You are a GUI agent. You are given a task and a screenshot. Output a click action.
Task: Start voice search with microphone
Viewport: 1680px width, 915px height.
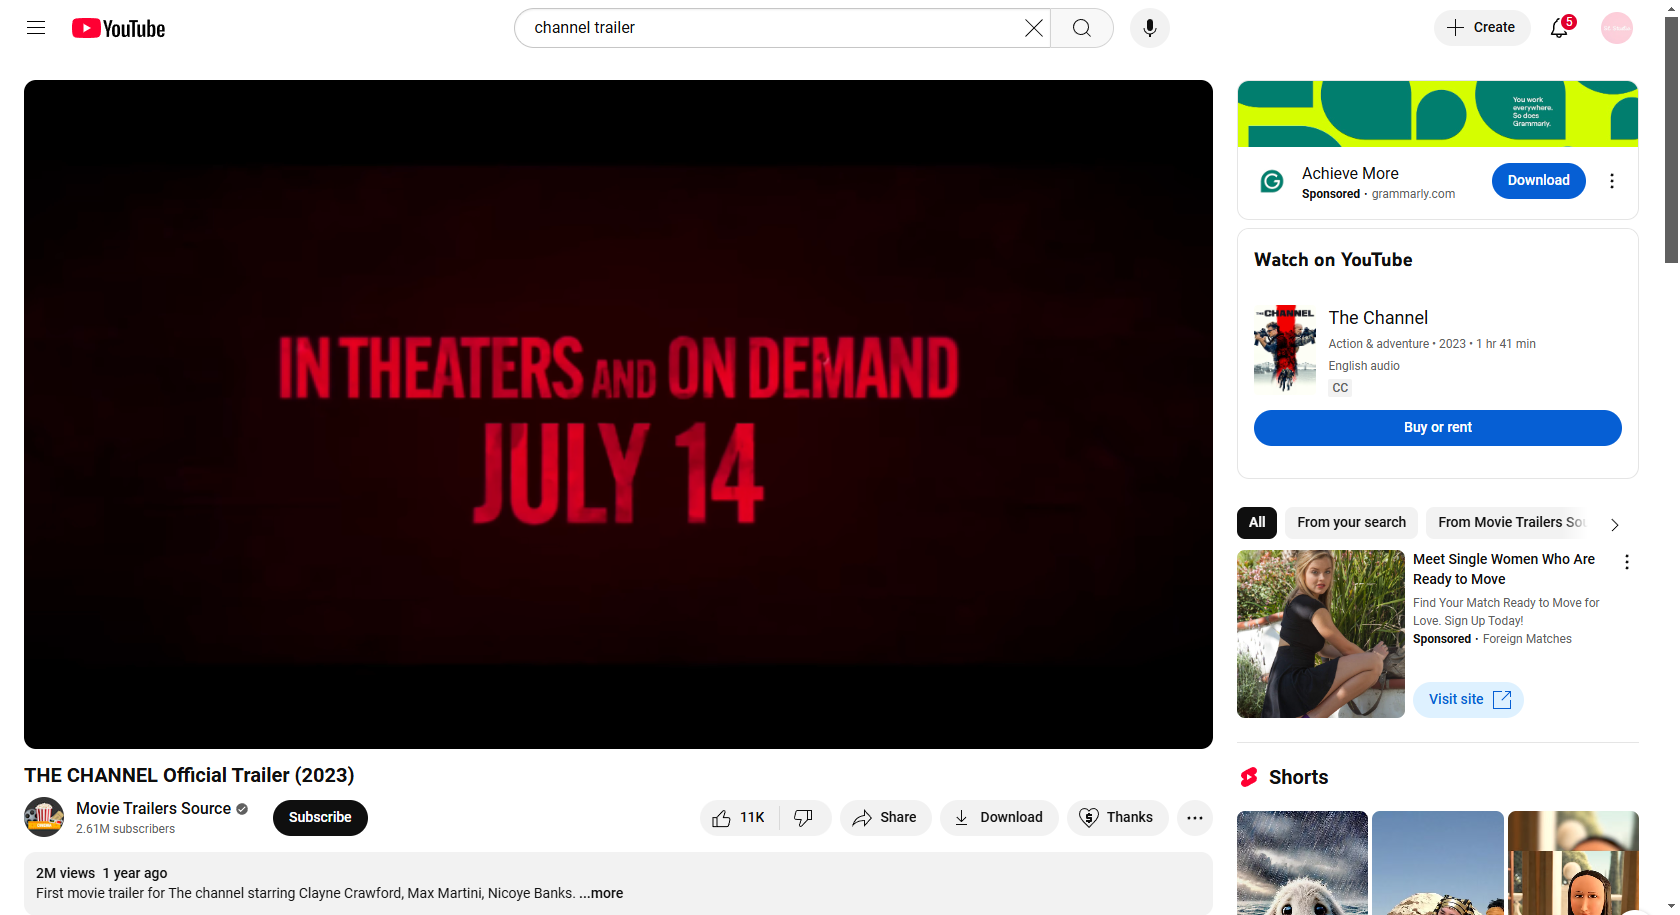click(1150, 28)
